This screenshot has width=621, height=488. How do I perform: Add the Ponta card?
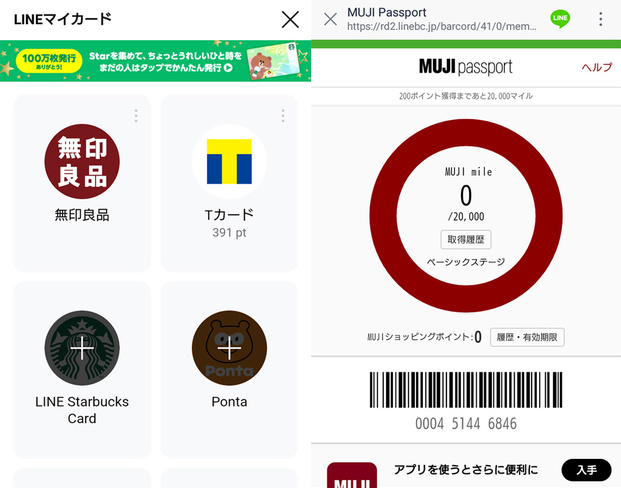click(229, 348)
